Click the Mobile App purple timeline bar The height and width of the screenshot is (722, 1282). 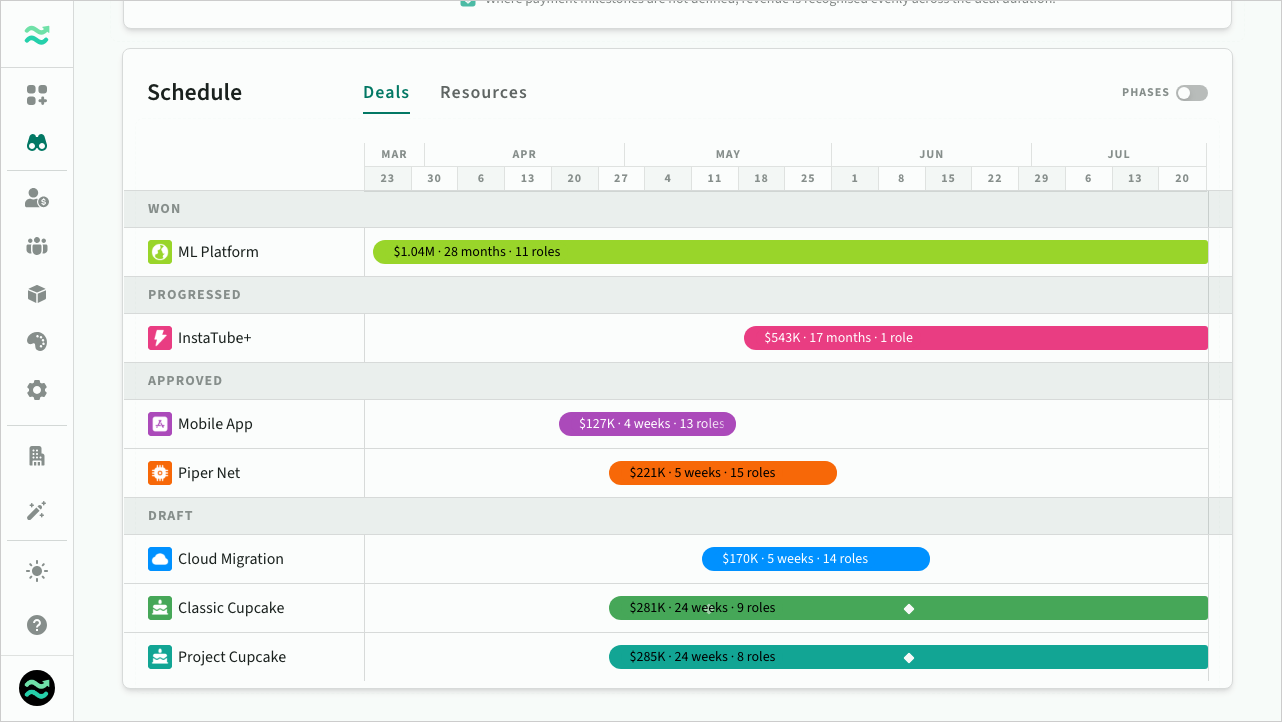click(647, 424)
